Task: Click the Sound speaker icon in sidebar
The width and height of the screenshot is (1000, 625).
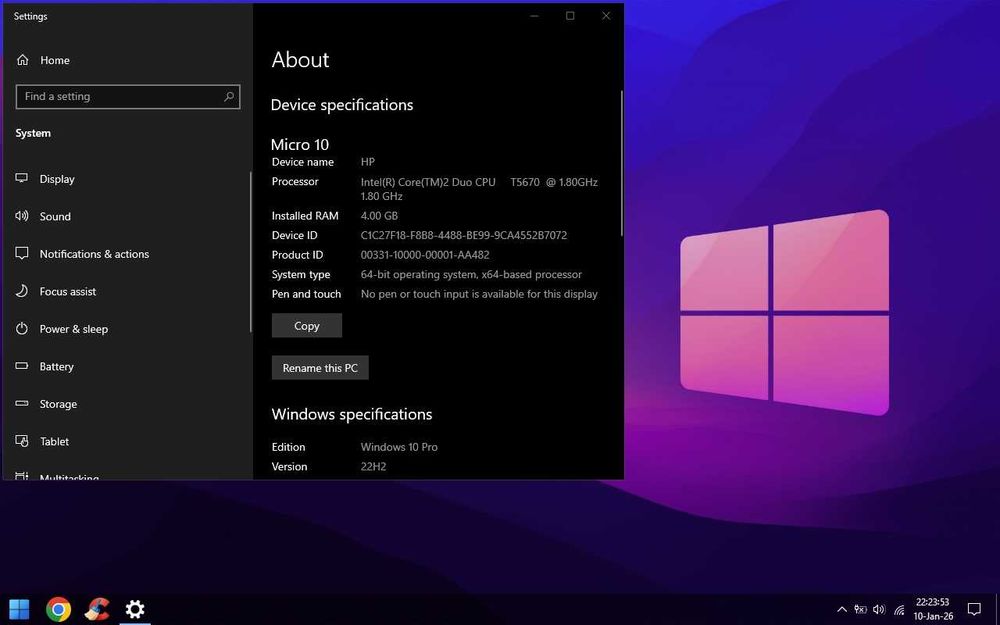Action: (x=22, y=216)
